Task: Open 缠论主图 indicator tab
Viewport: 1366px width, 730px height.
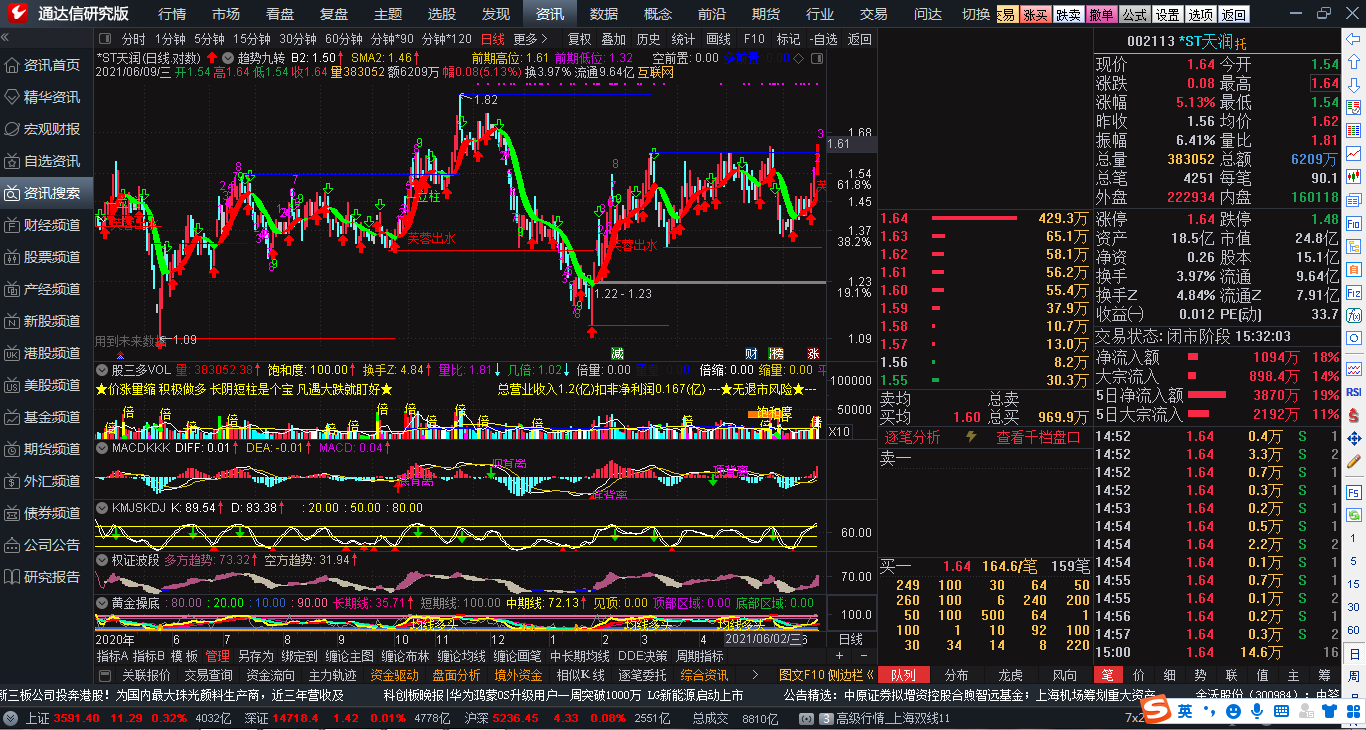Action: 349,656
